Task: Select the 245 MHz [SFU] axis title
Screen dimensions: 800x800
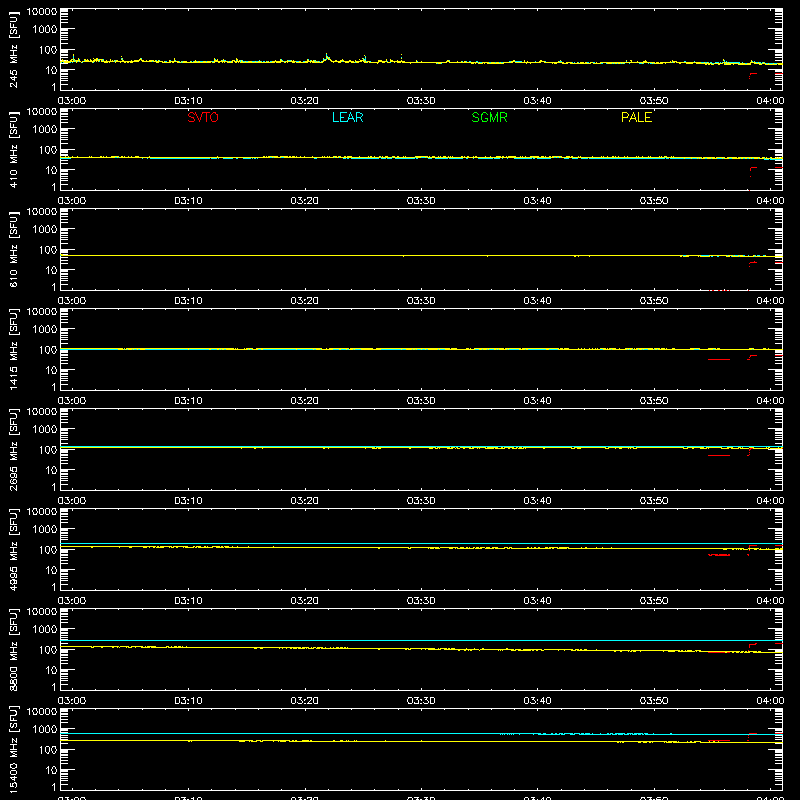Action: [13, 49]
